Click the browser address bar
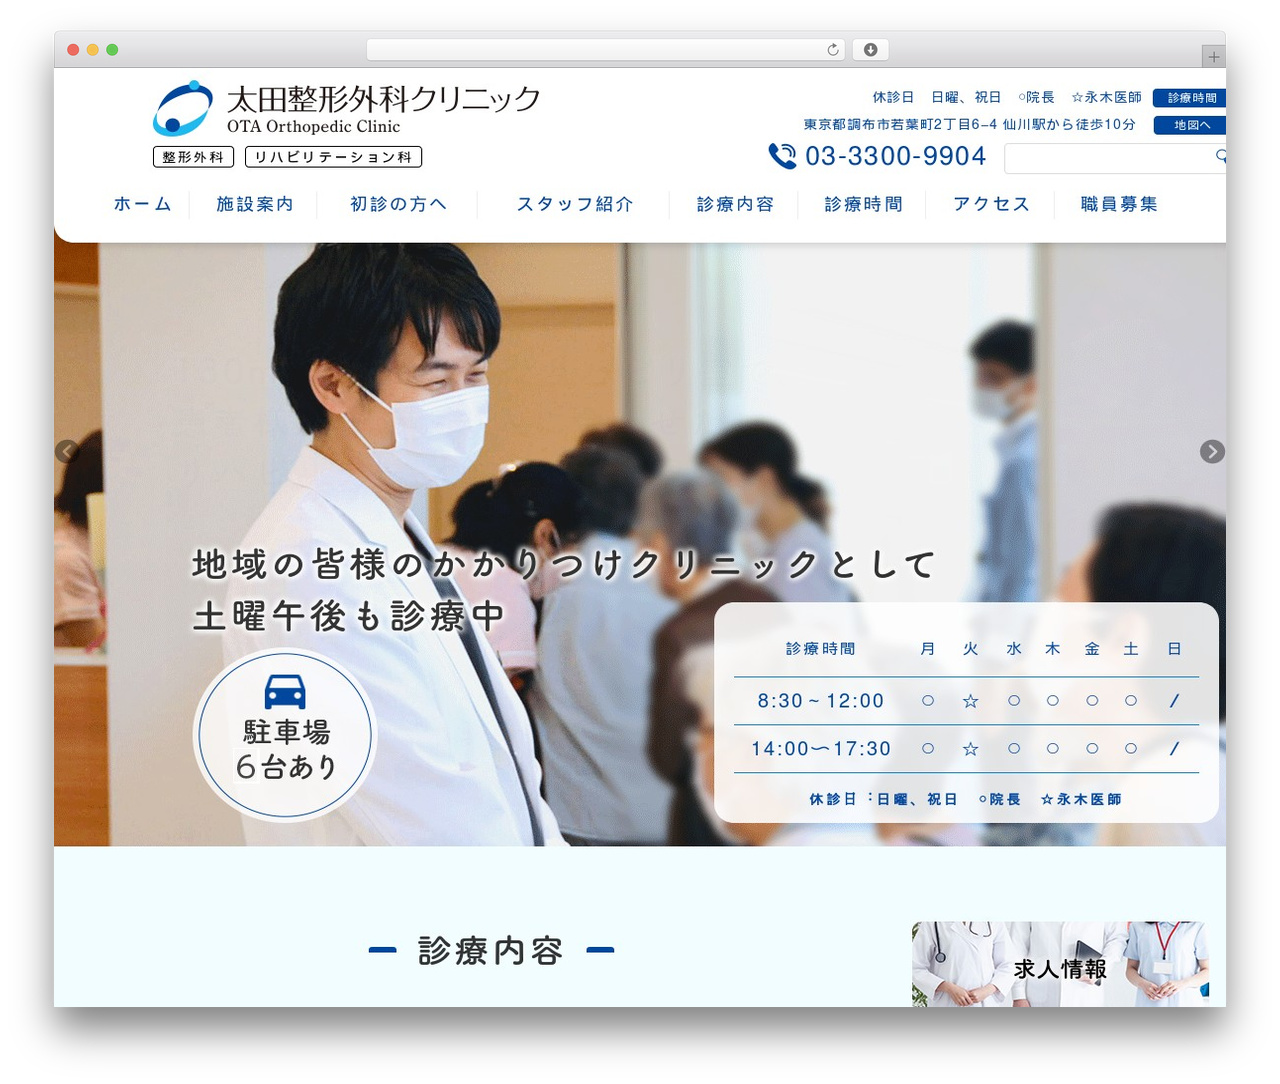Image resolution: width=1280 pixels, height=1084 pixels. [606, 49]
